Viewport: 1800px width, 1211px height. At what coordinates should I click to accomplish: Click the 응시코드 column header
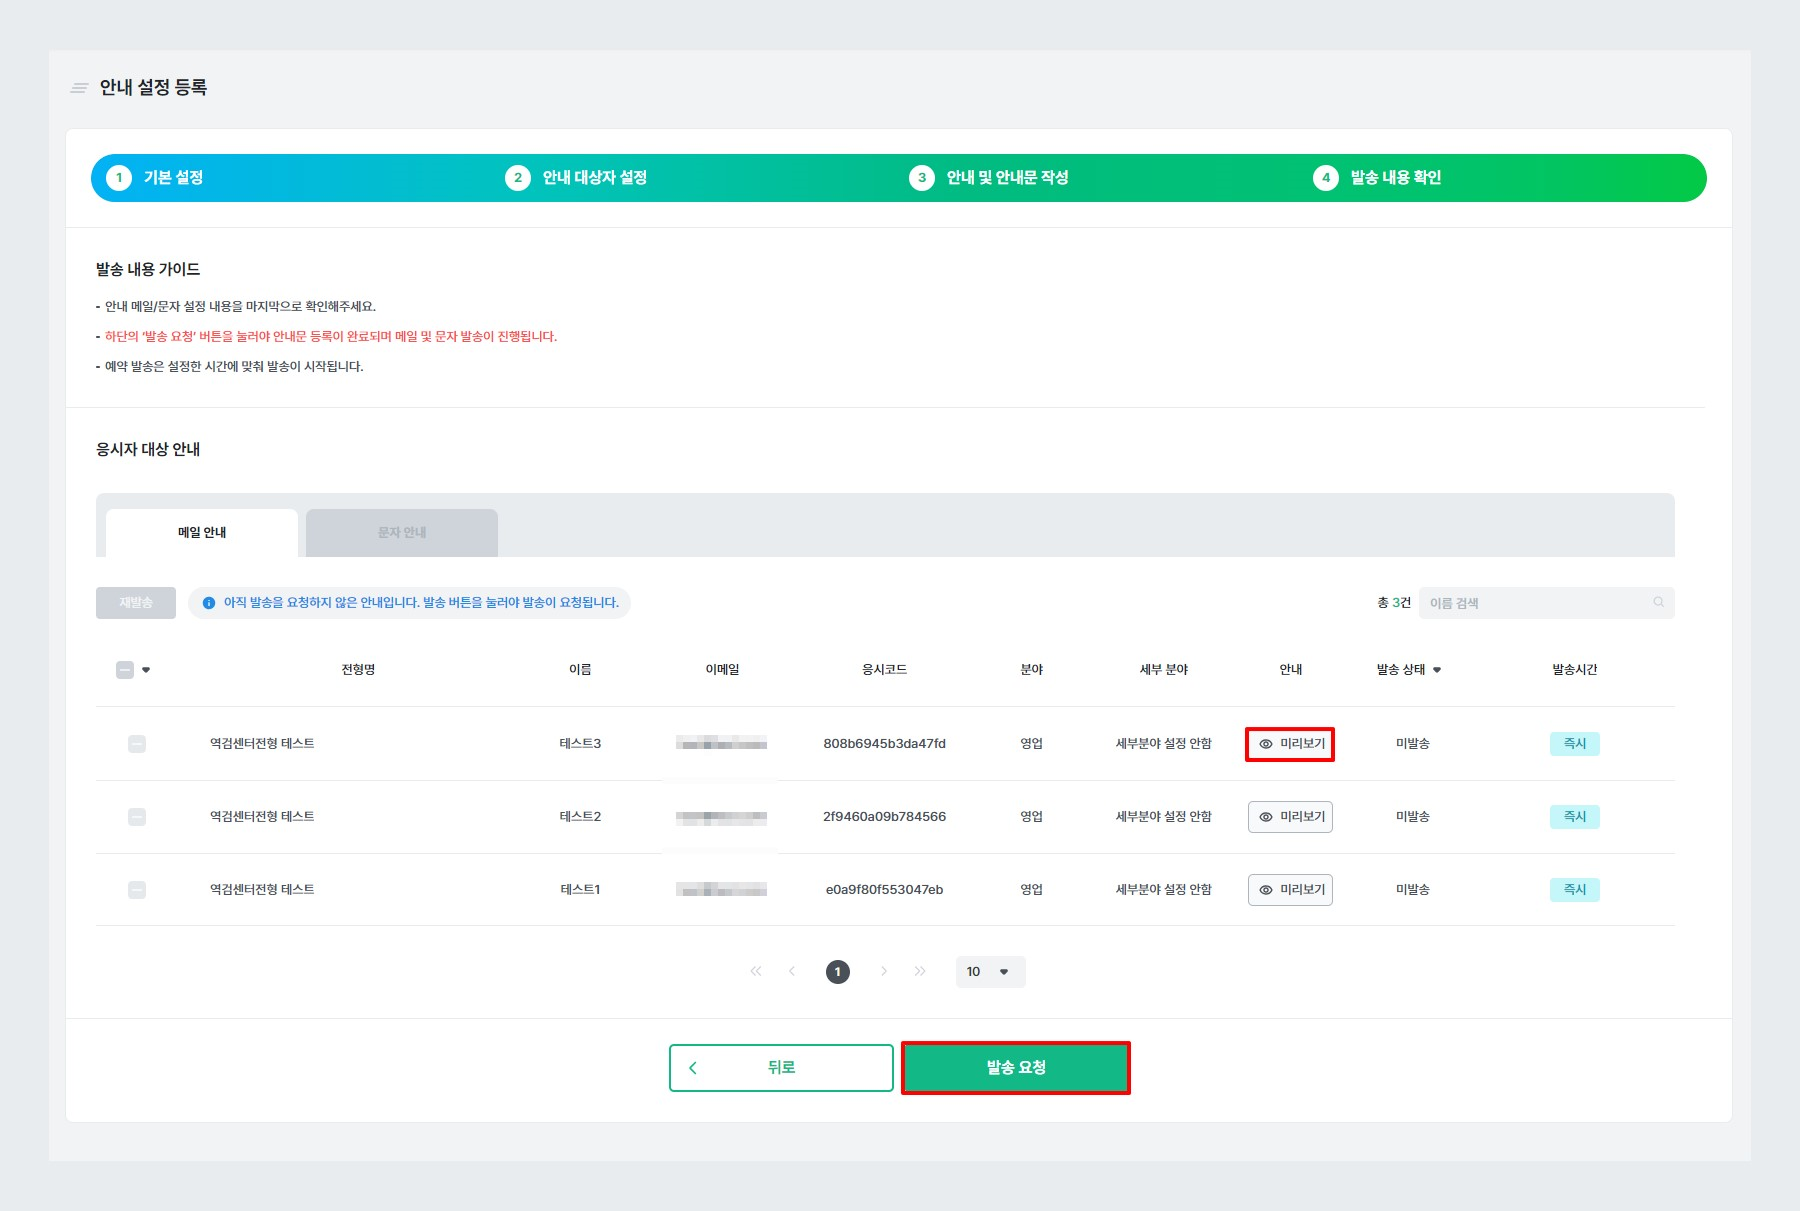pyautogui.click(x=885, y=670)
